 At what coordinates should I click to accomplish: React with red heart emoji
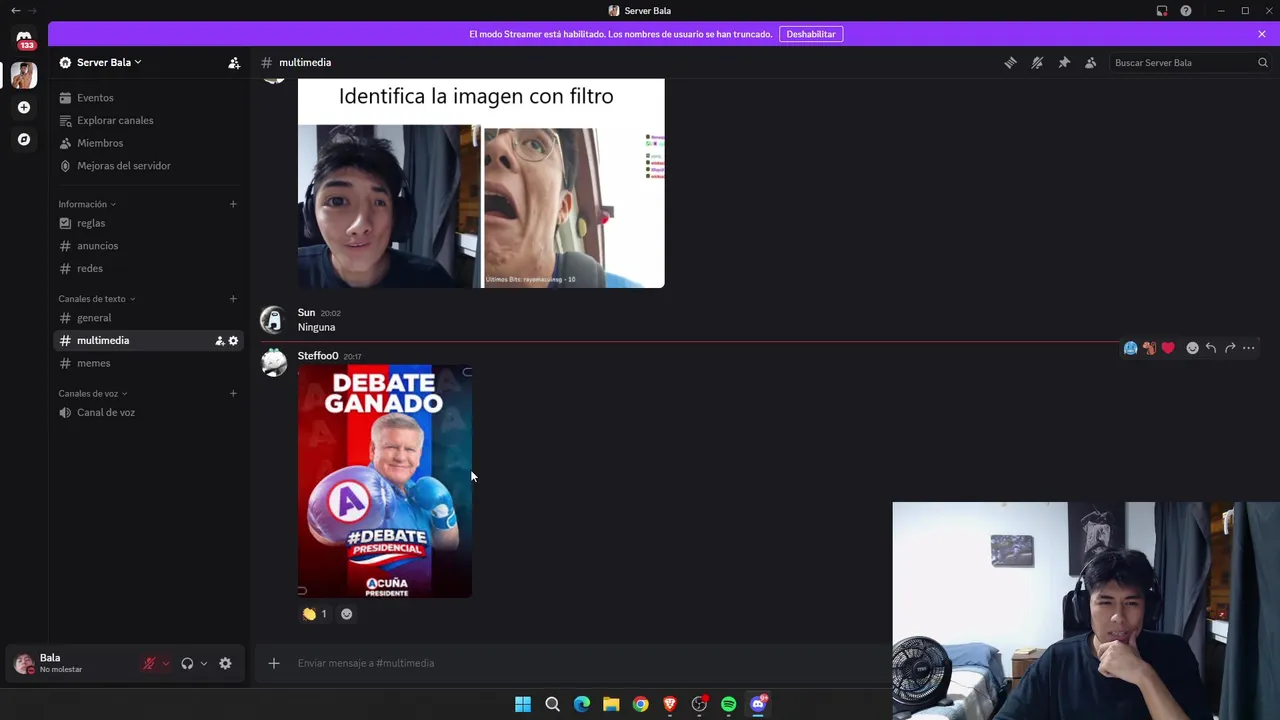pyautogui.click(x=1168, y=348)
